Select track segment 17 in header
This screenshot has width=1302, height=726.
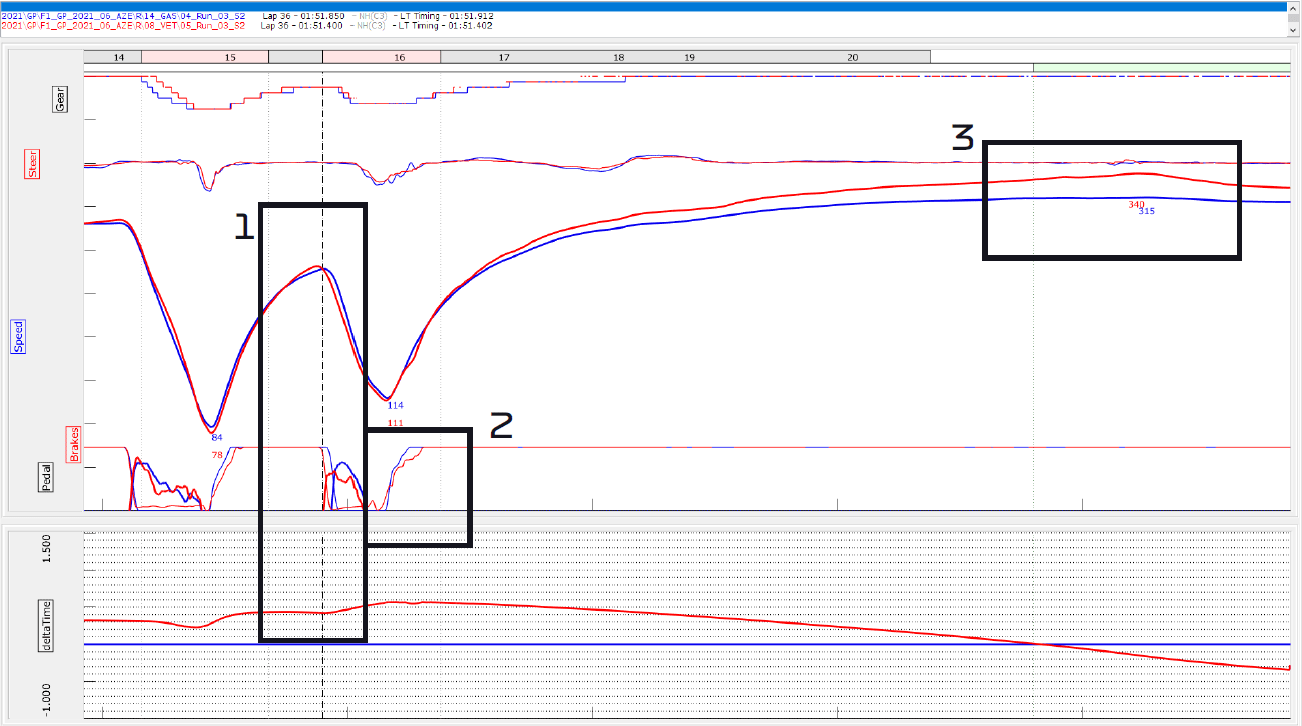click(x=503, y=58)
